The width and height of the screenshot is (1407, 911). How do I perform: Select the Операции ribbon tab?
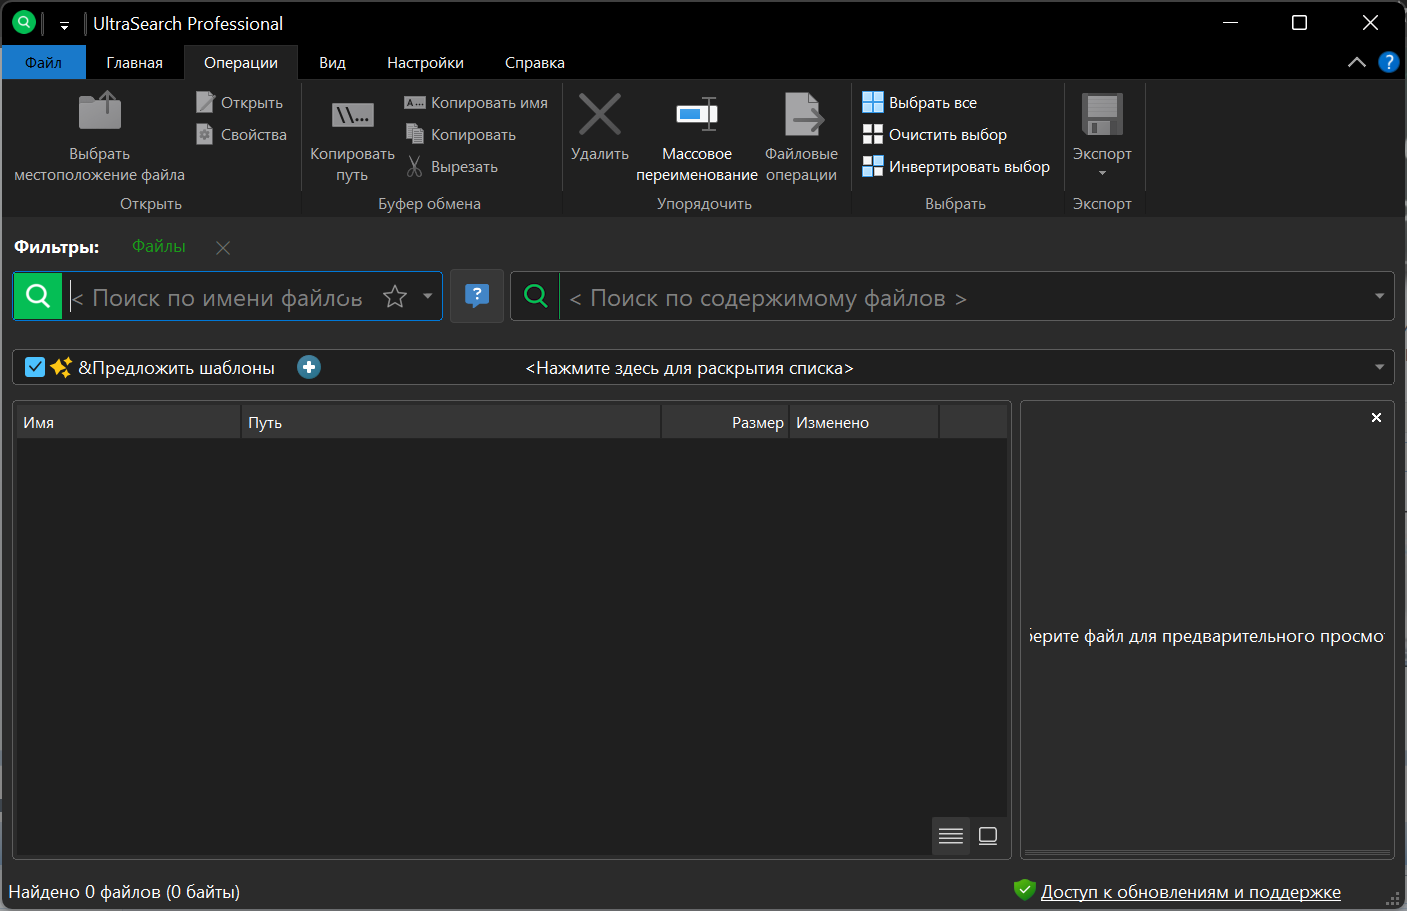click(x=241, y=62)
